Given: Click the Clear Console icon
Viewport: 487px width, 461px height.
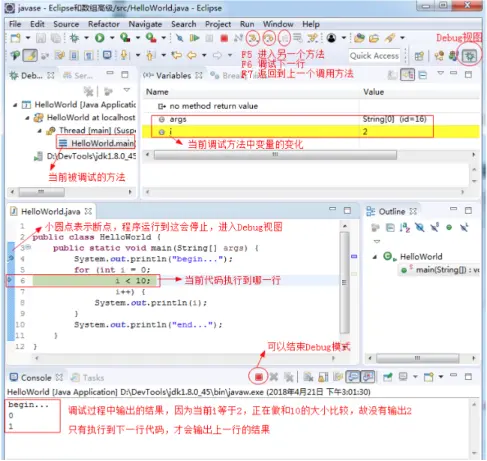Looking at the screenshot, I should tap(308, 377).
